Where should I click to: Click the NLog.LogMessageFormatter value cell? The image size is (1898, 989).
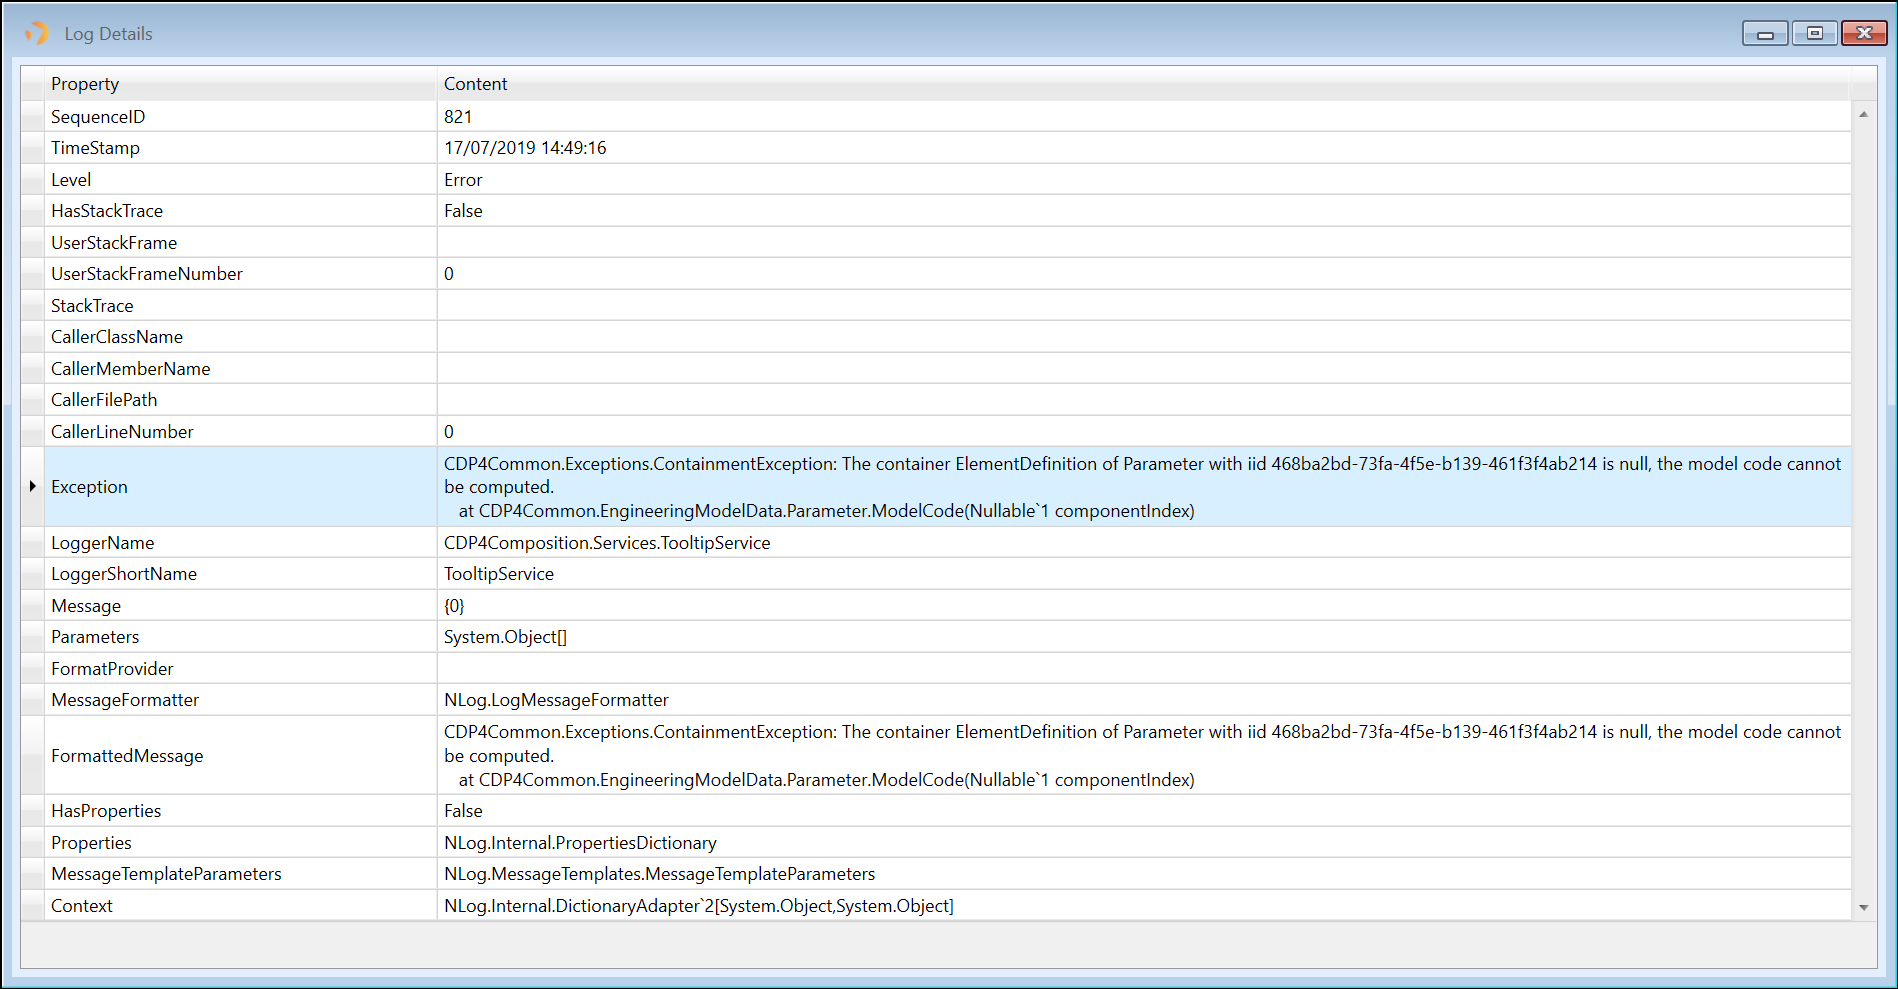556,699
